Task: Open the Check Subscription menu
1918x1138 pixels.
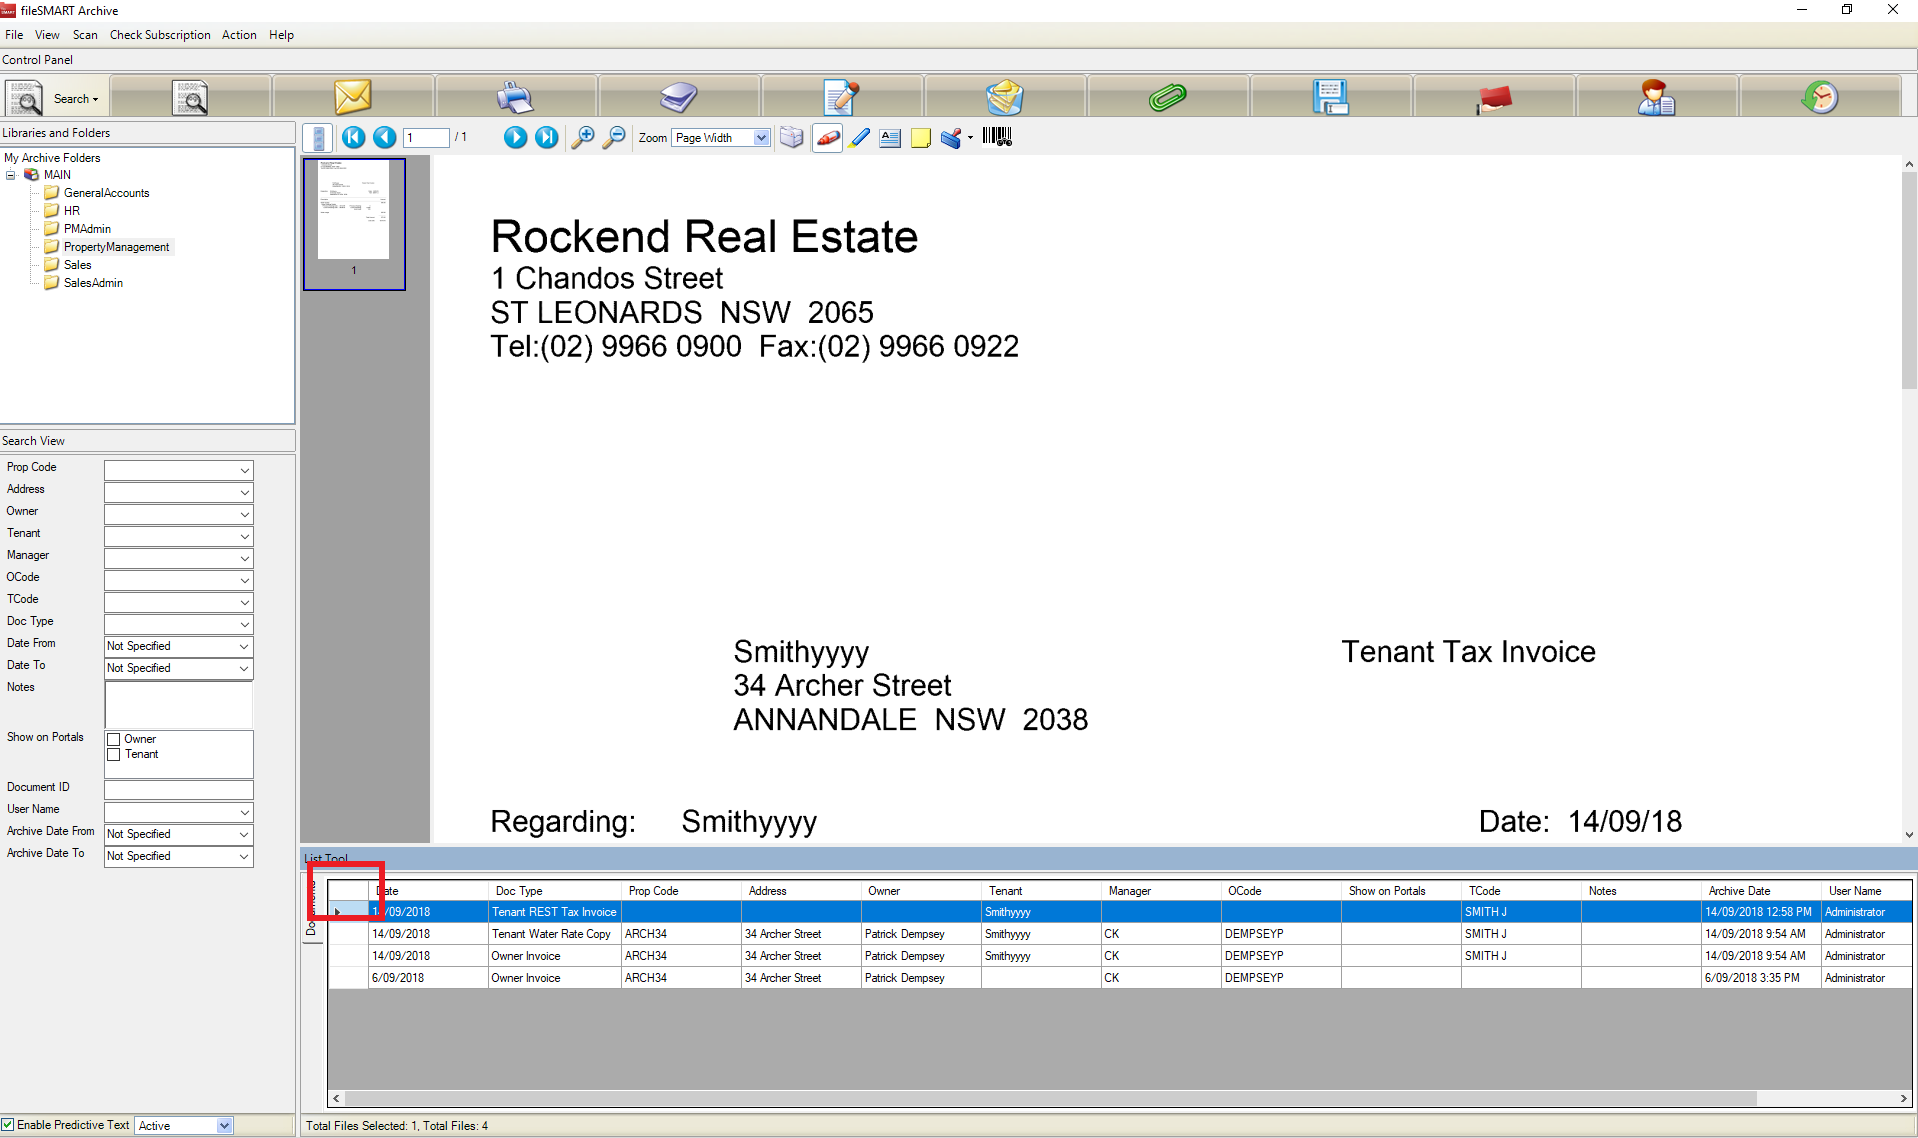Action: coord(160,35)
